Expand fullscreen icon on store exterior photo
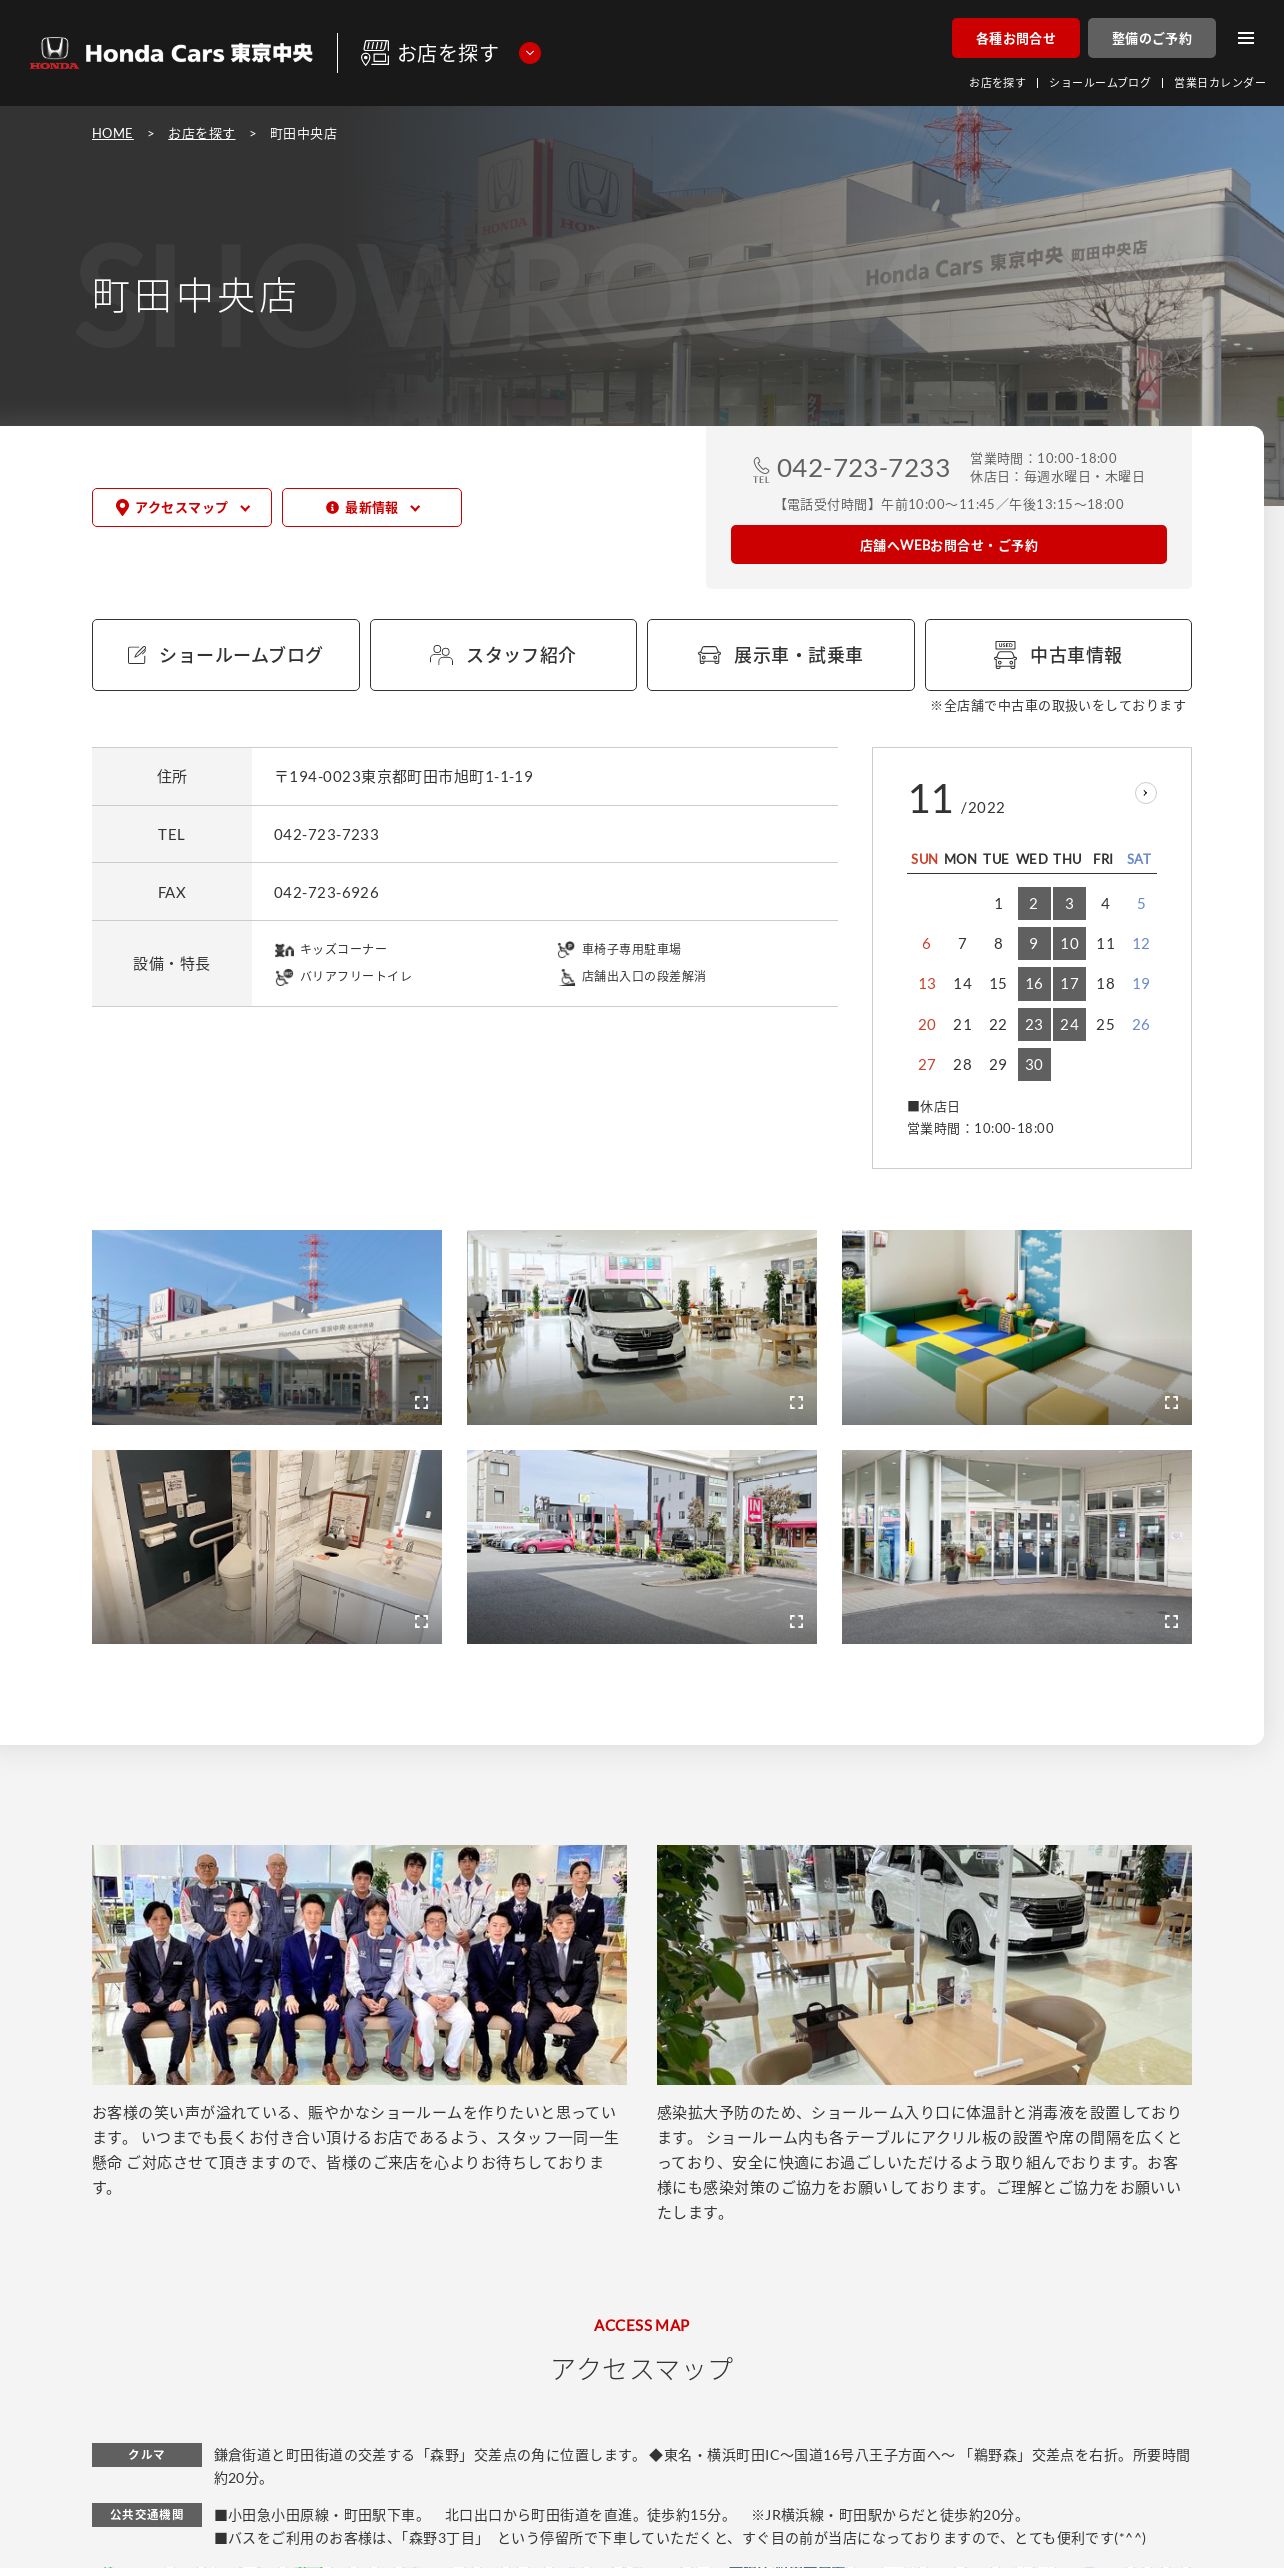The image size is (1284, 2568). click(x=421, y=1403)
